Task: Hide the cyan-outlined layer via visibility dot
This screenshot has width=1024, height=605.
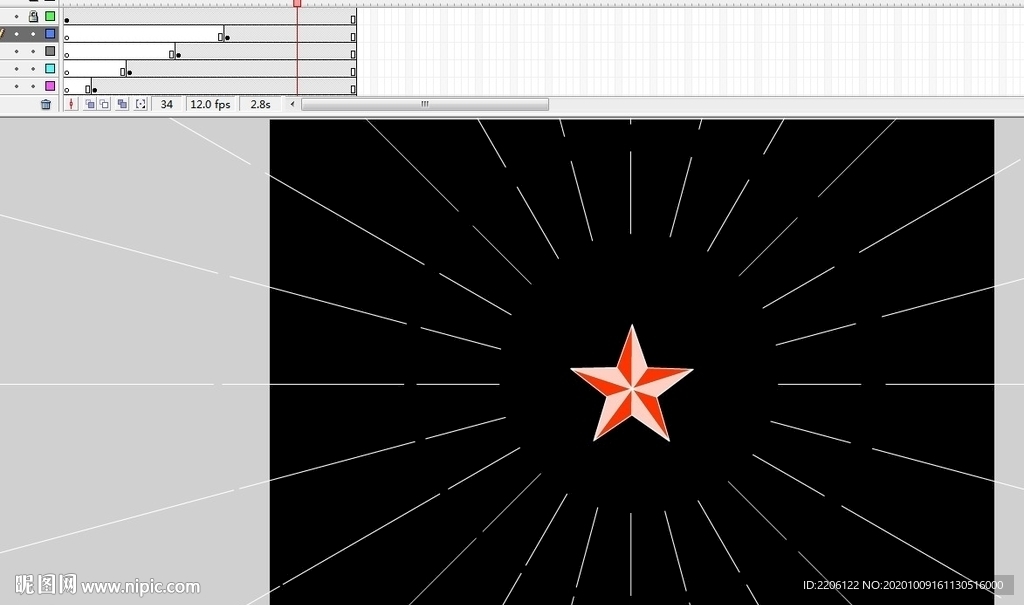Action: (17, 69)
